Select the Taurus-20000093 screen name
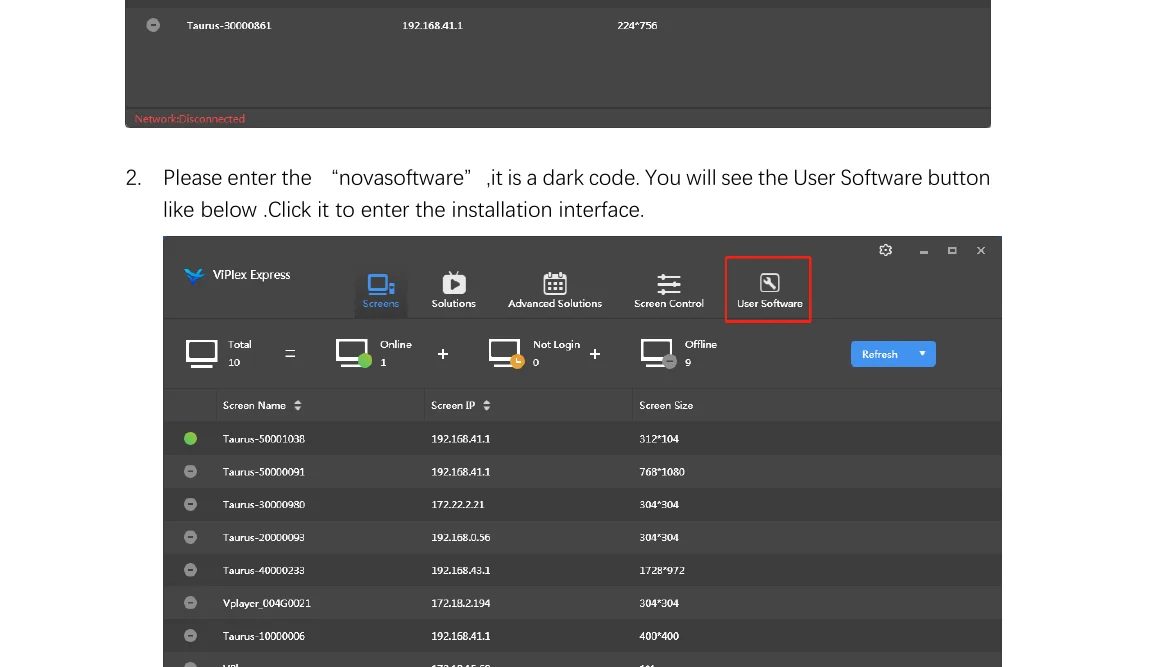 point(263,537)
